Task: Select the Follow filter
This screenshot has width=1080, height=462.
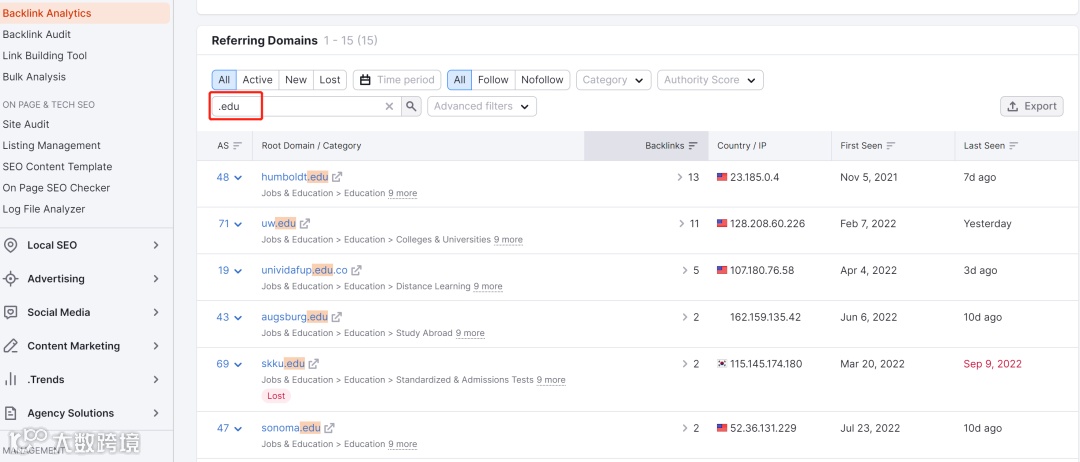Action: tap(493, 80)
